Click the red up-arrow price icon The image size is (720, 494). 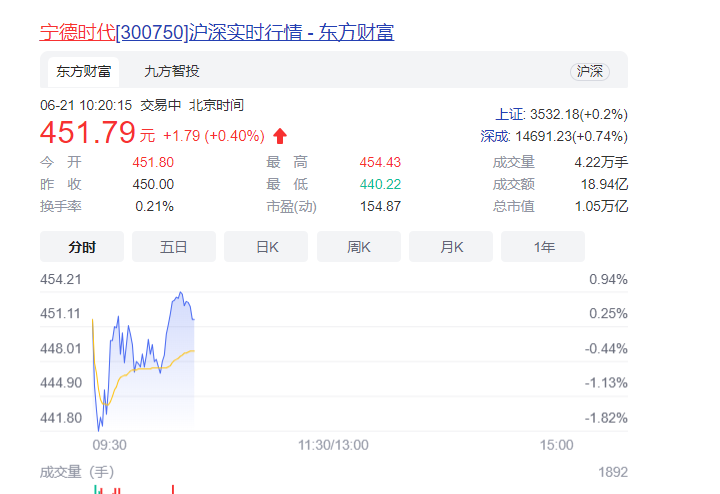click(x=280, y=136)
